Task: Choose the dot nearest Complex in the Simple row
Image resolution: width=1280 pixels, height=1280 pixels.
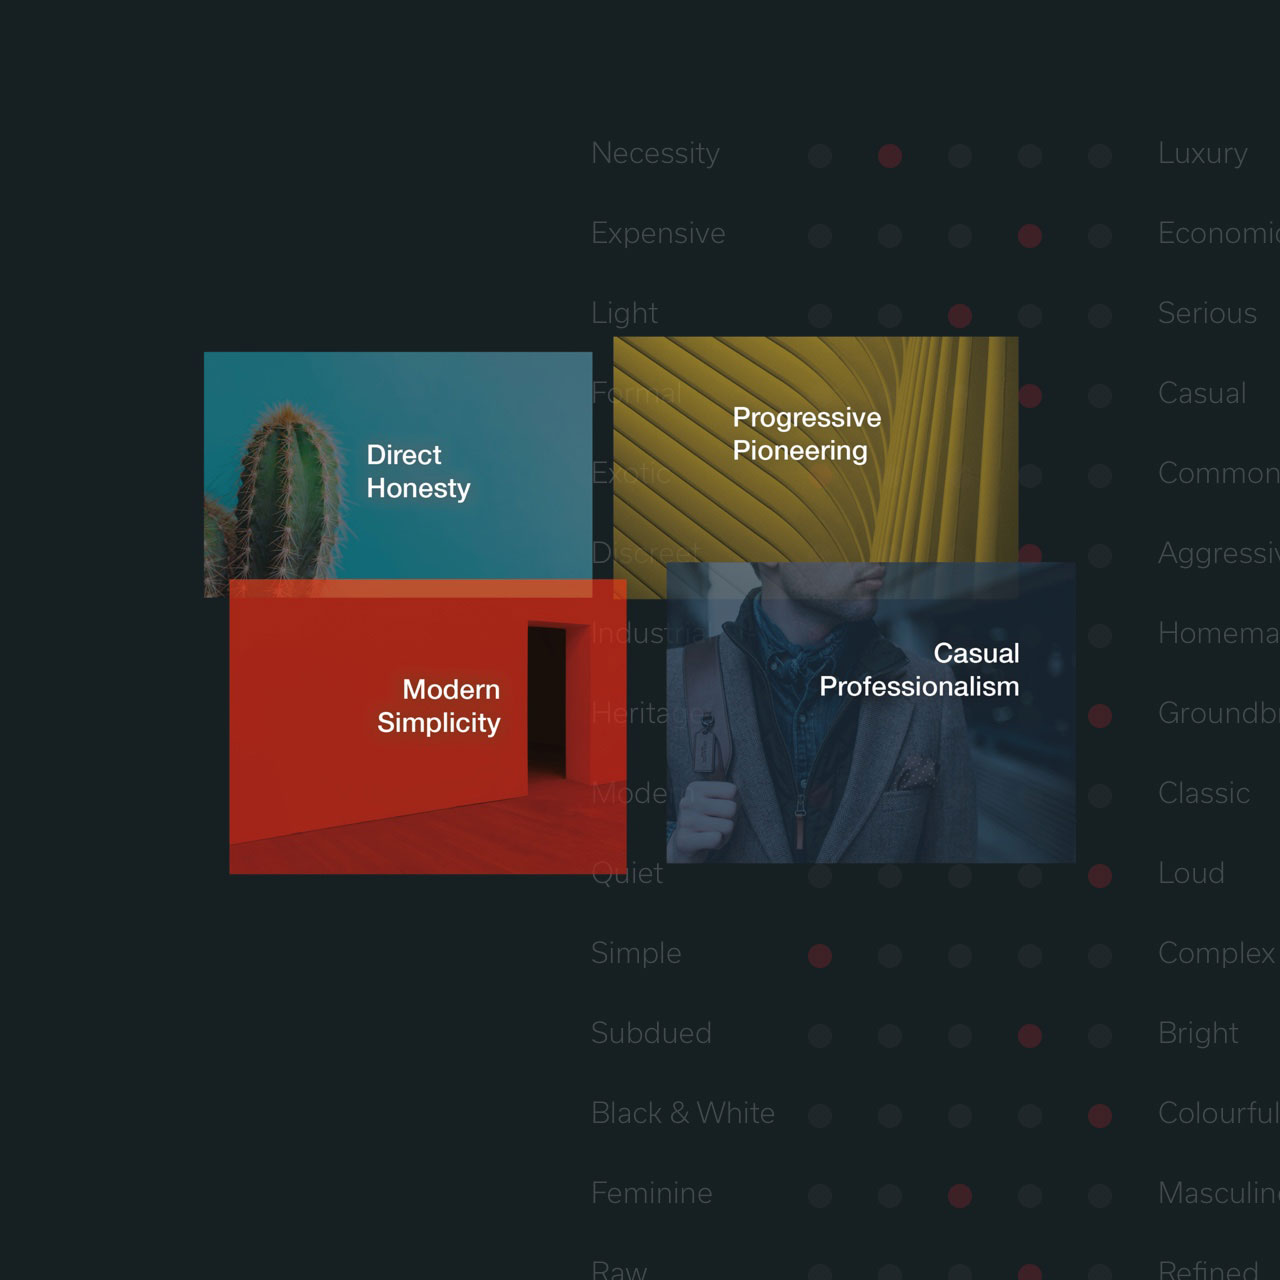Action: pos(1100,955)
